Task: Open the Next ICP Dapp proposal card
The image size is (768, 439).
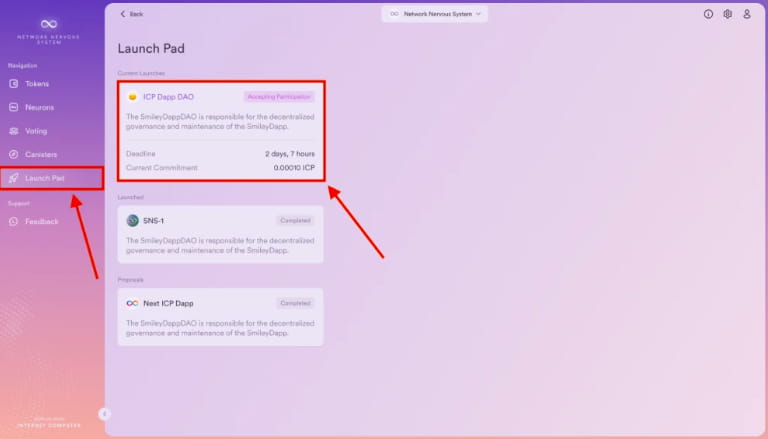Action: (220, 317)
